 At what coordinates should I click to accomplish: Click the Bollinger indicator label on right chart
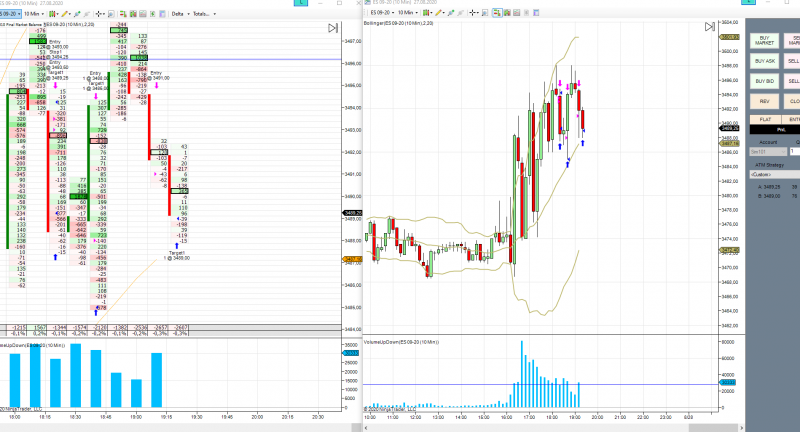(398, 23)
